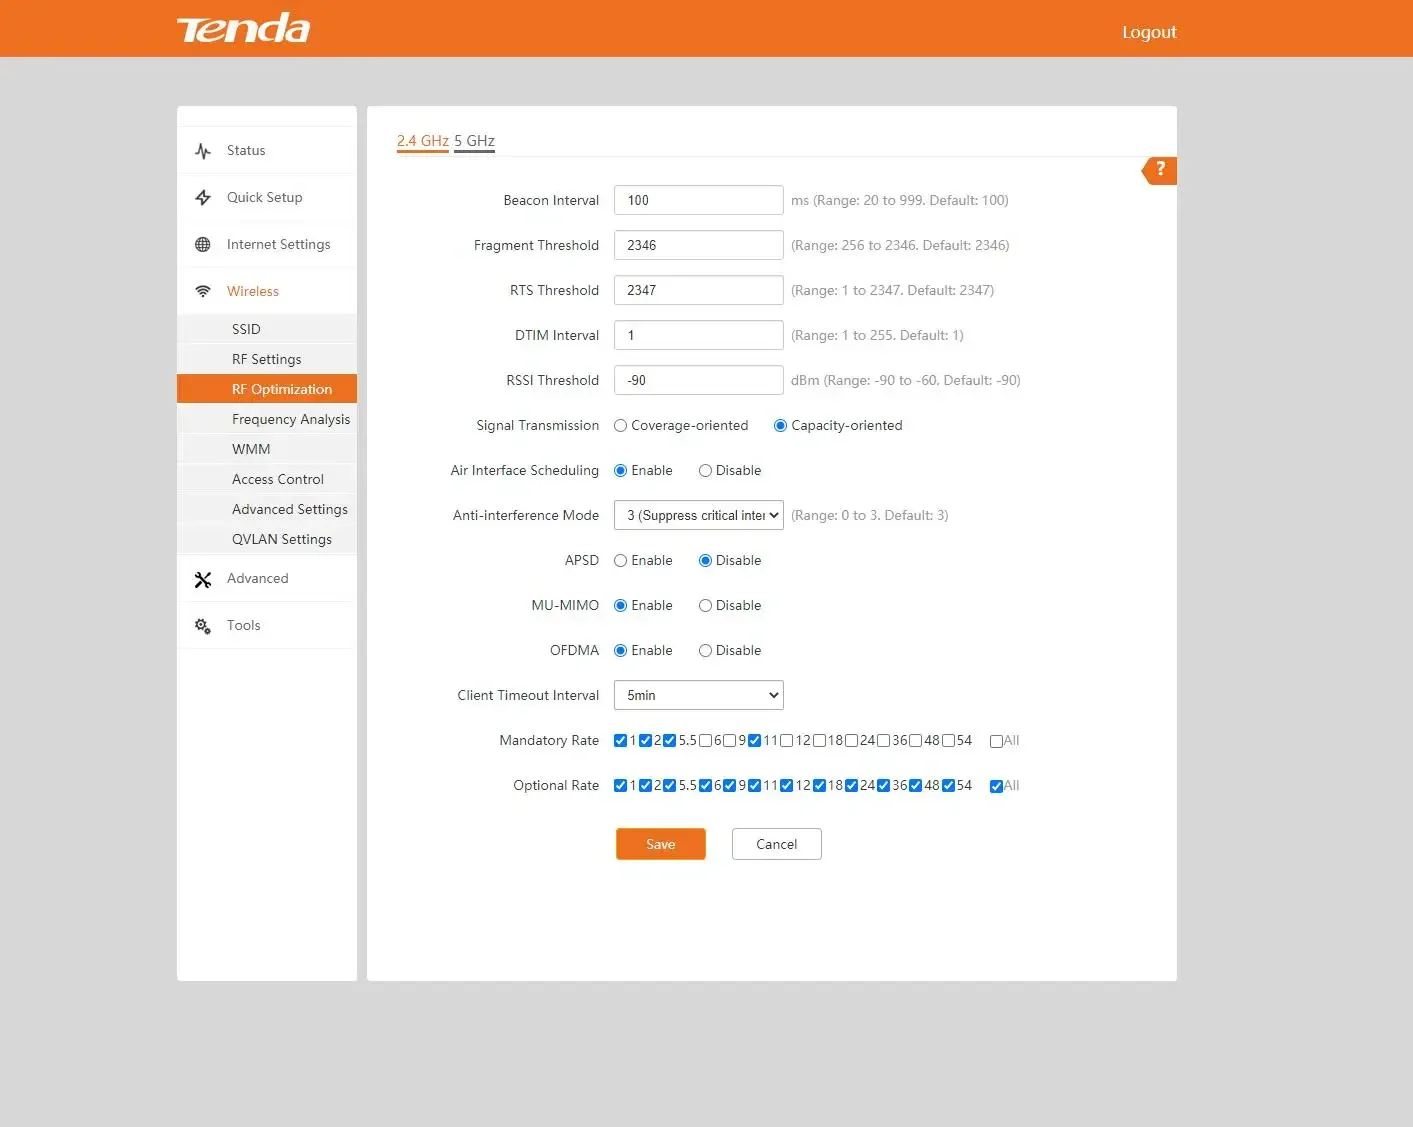The image size is (1413, 1127).
Task: Save the RF optimization settings
Action: pyautogui.click(x=661, y=844)
